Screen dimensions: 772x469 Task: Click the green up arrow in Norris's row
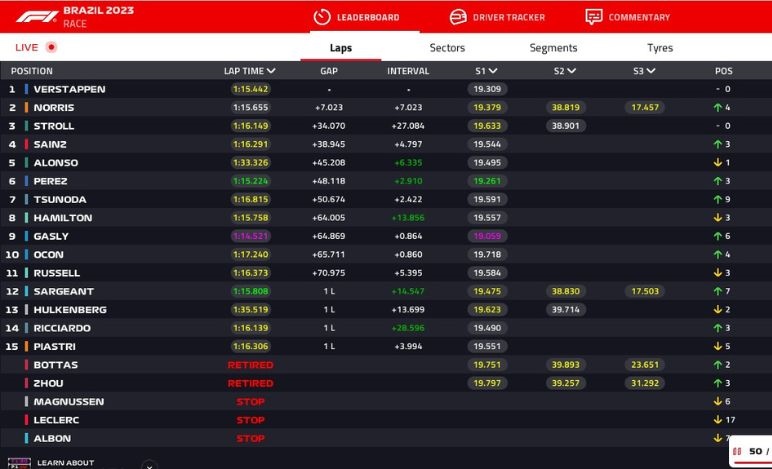tap(716, 108)
